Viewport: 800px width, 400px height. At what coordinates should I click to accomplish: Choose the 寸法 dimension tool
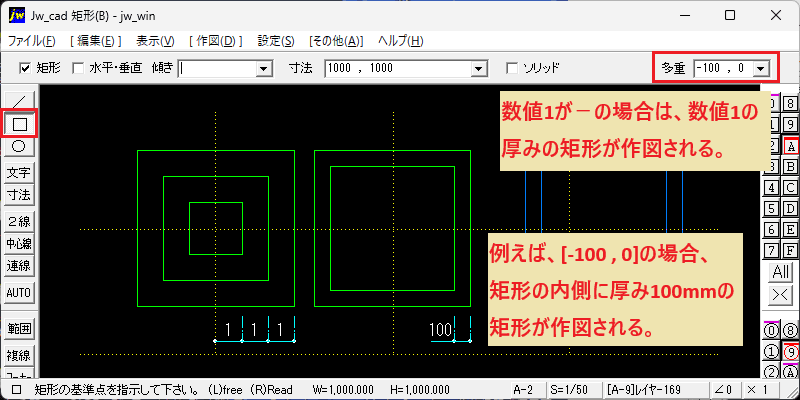(x=18, y=194)
